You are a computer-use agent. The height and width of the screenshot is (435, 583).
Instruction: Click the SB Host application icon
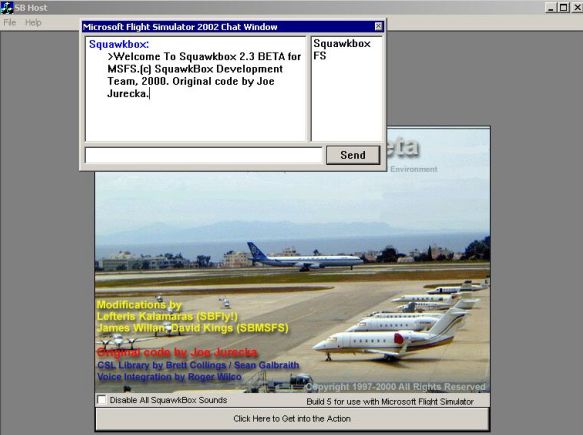[7, 7]
